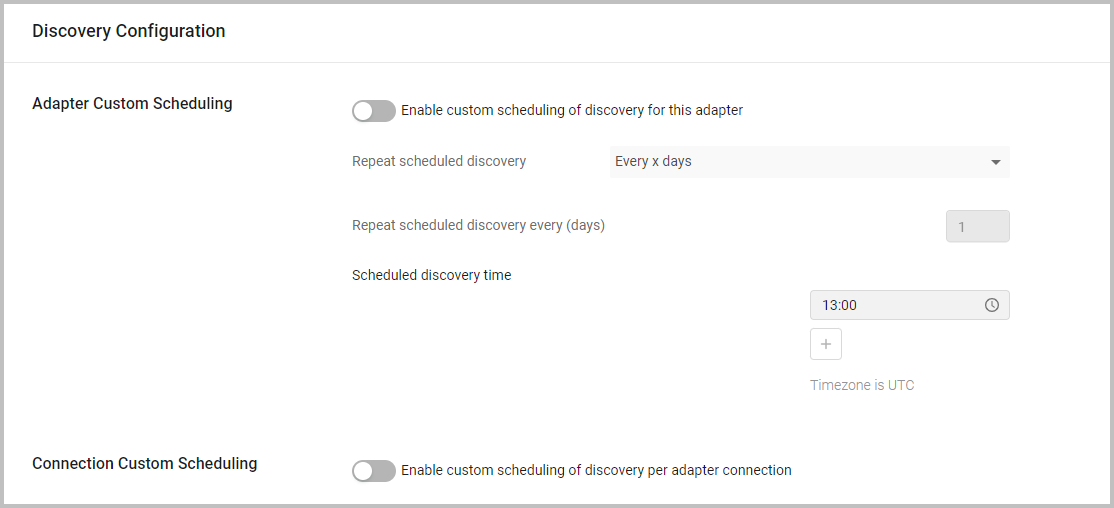The width and height of the screenshot is (1114, 508).
Task: Click the Every x days selected text
Action: [x=653, y=161]
